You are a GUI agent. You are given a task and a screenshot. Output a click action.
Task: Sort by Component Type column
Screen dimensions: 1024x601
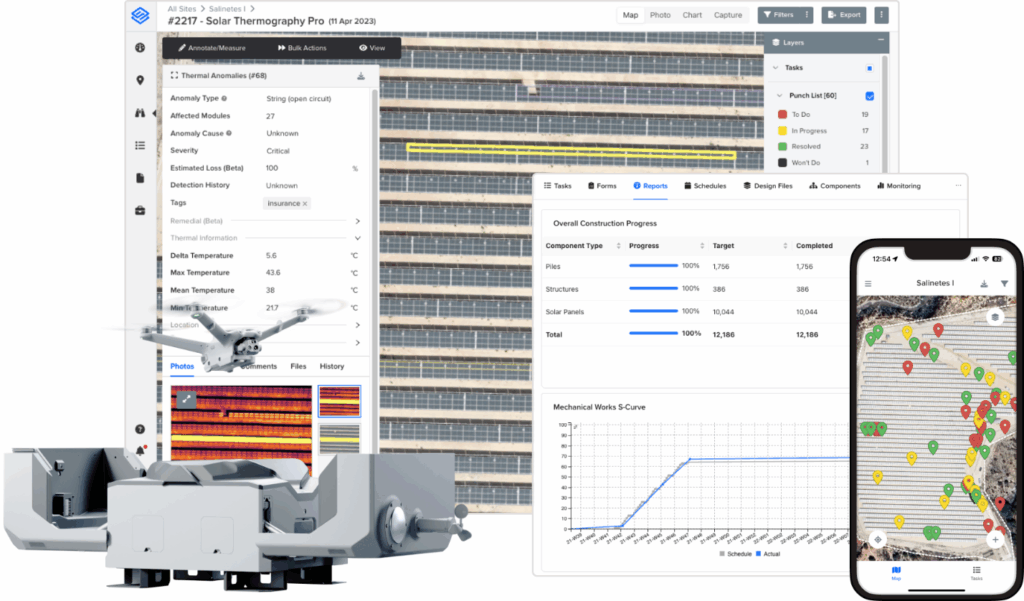[x=618, y=246]
